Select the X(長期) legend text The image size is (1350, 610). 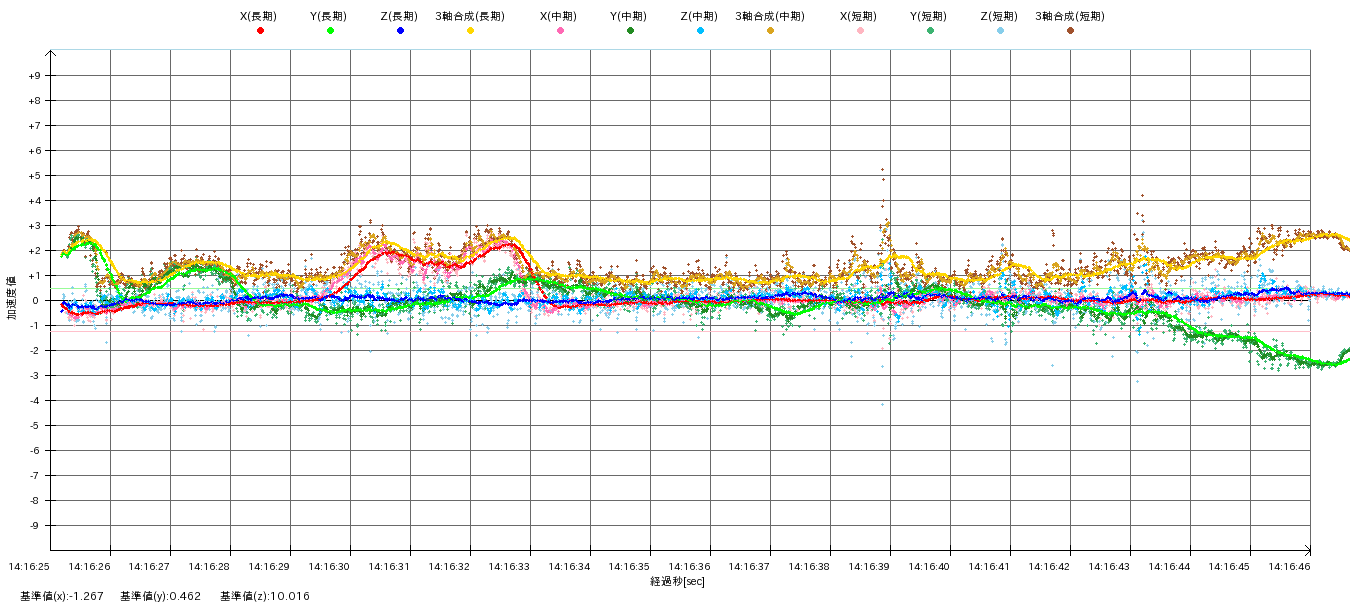[x=259, y=16]
